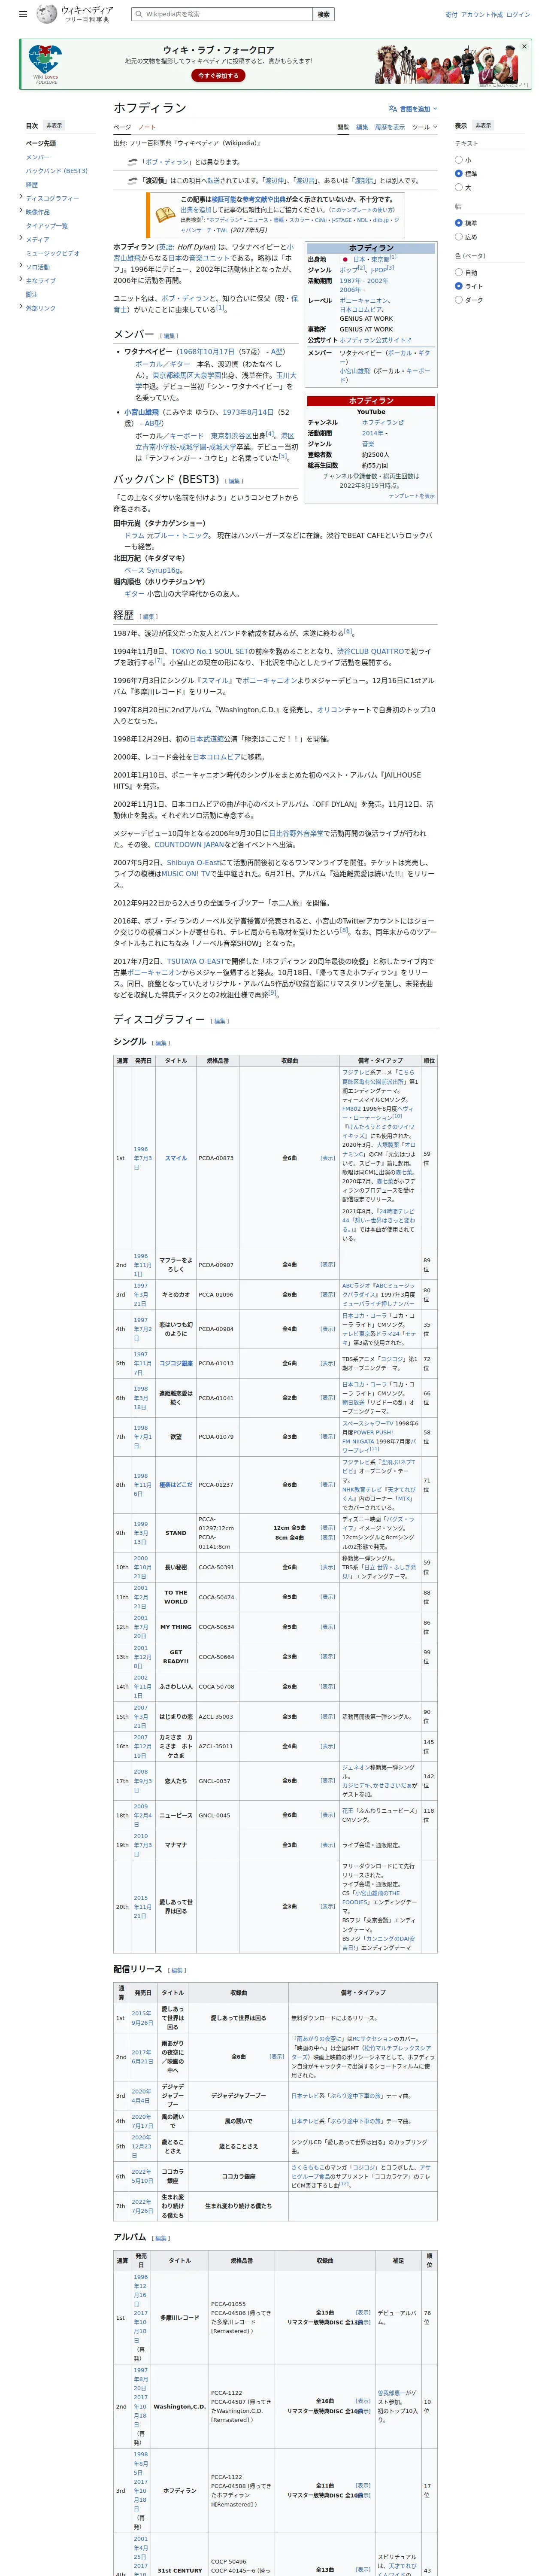Go to 脚注 in table of contents
551x2576 pixels.
[32, 294]
